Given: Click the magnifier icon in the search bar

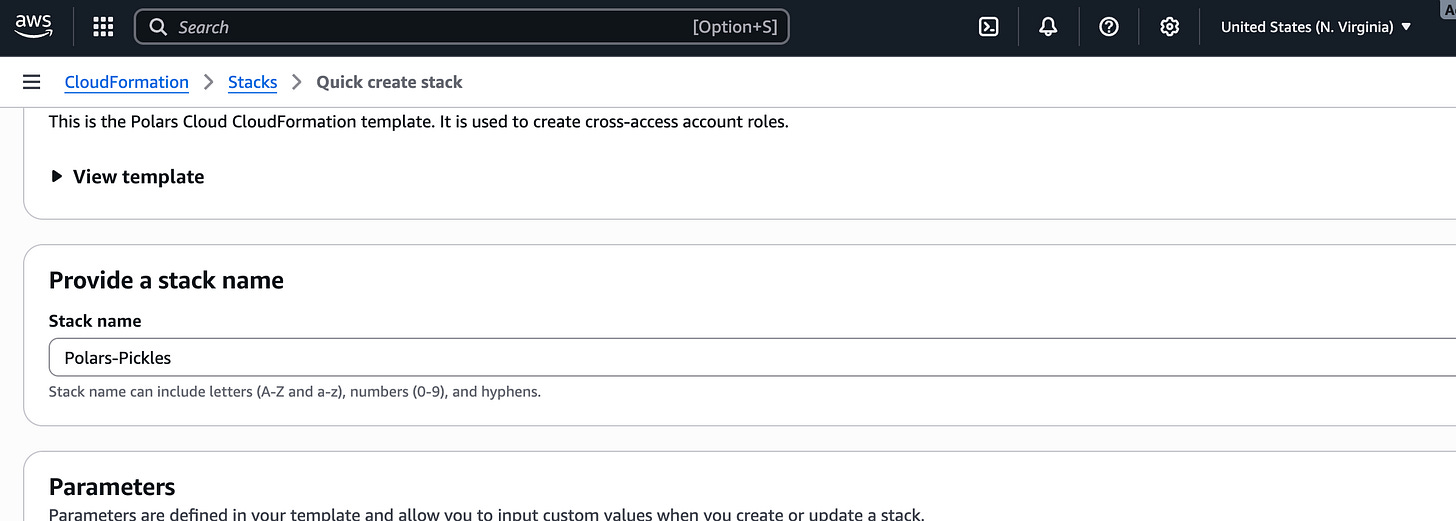Looking at the screenshot, I should pos(158,27).
